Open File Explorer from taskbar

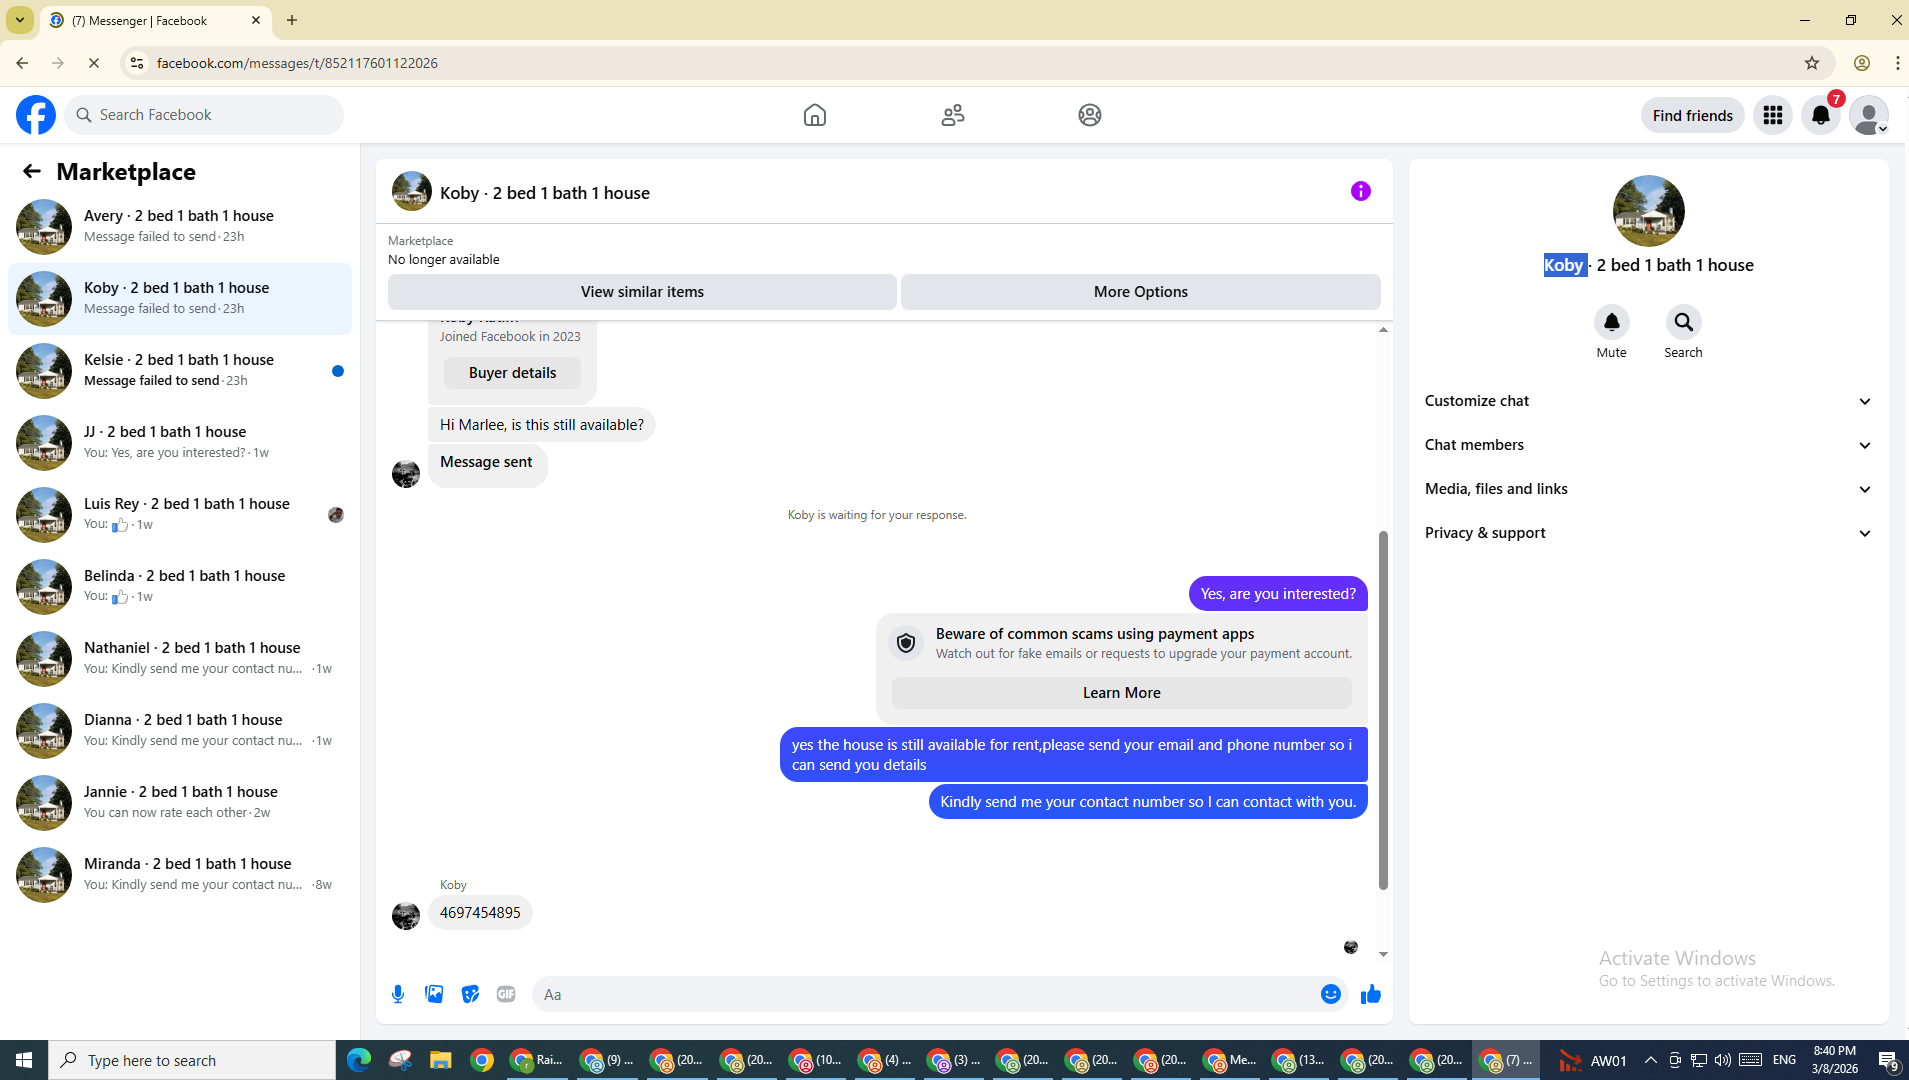coord(440,1060)
